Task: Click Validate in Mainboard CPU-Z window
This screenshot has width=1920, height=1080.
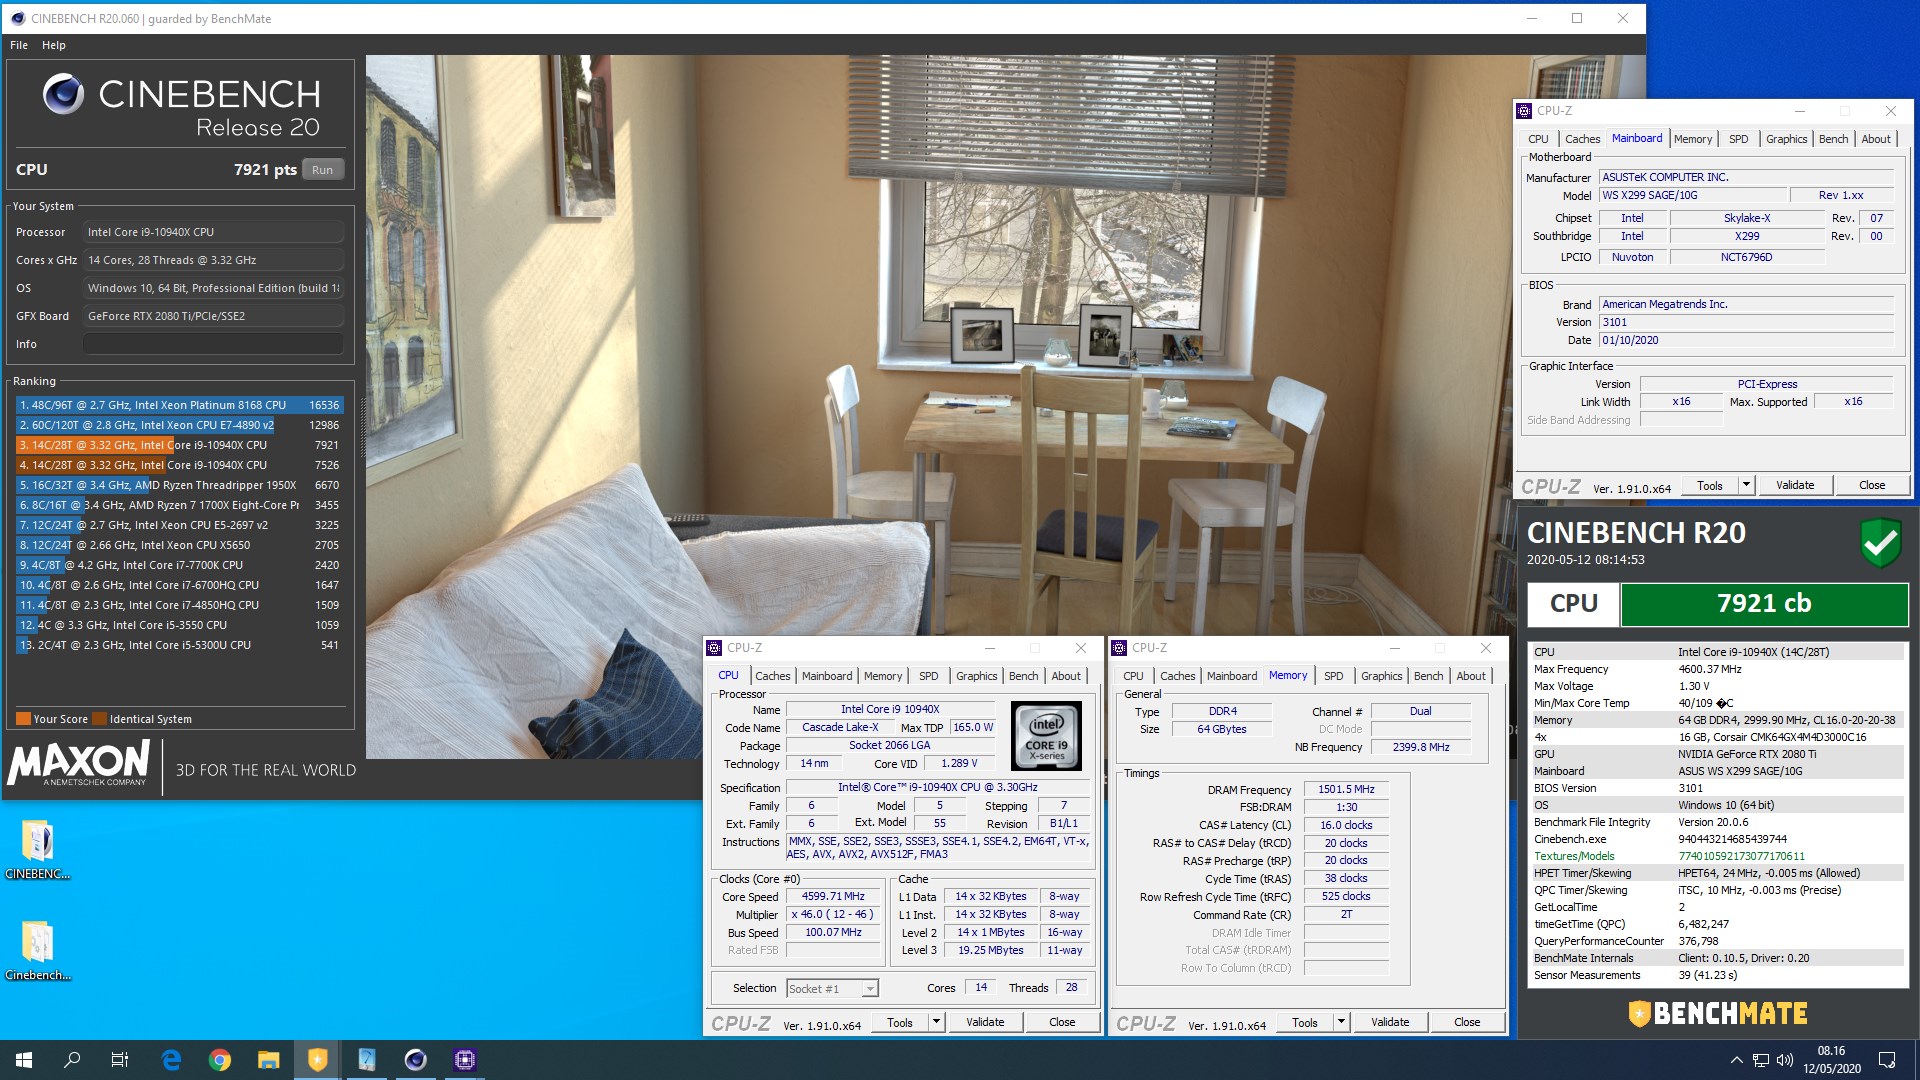Action: tap(1795, 485)
